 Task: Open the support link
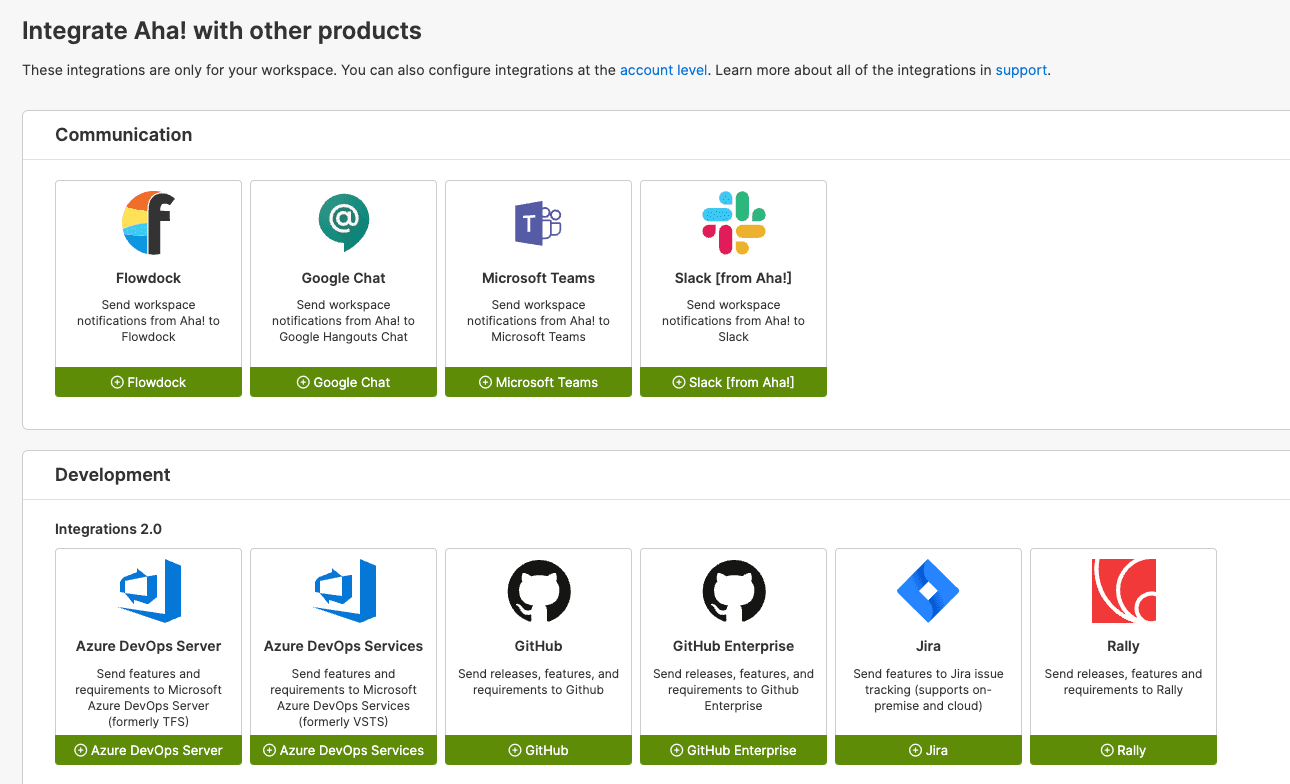[x=1021, y=70]
